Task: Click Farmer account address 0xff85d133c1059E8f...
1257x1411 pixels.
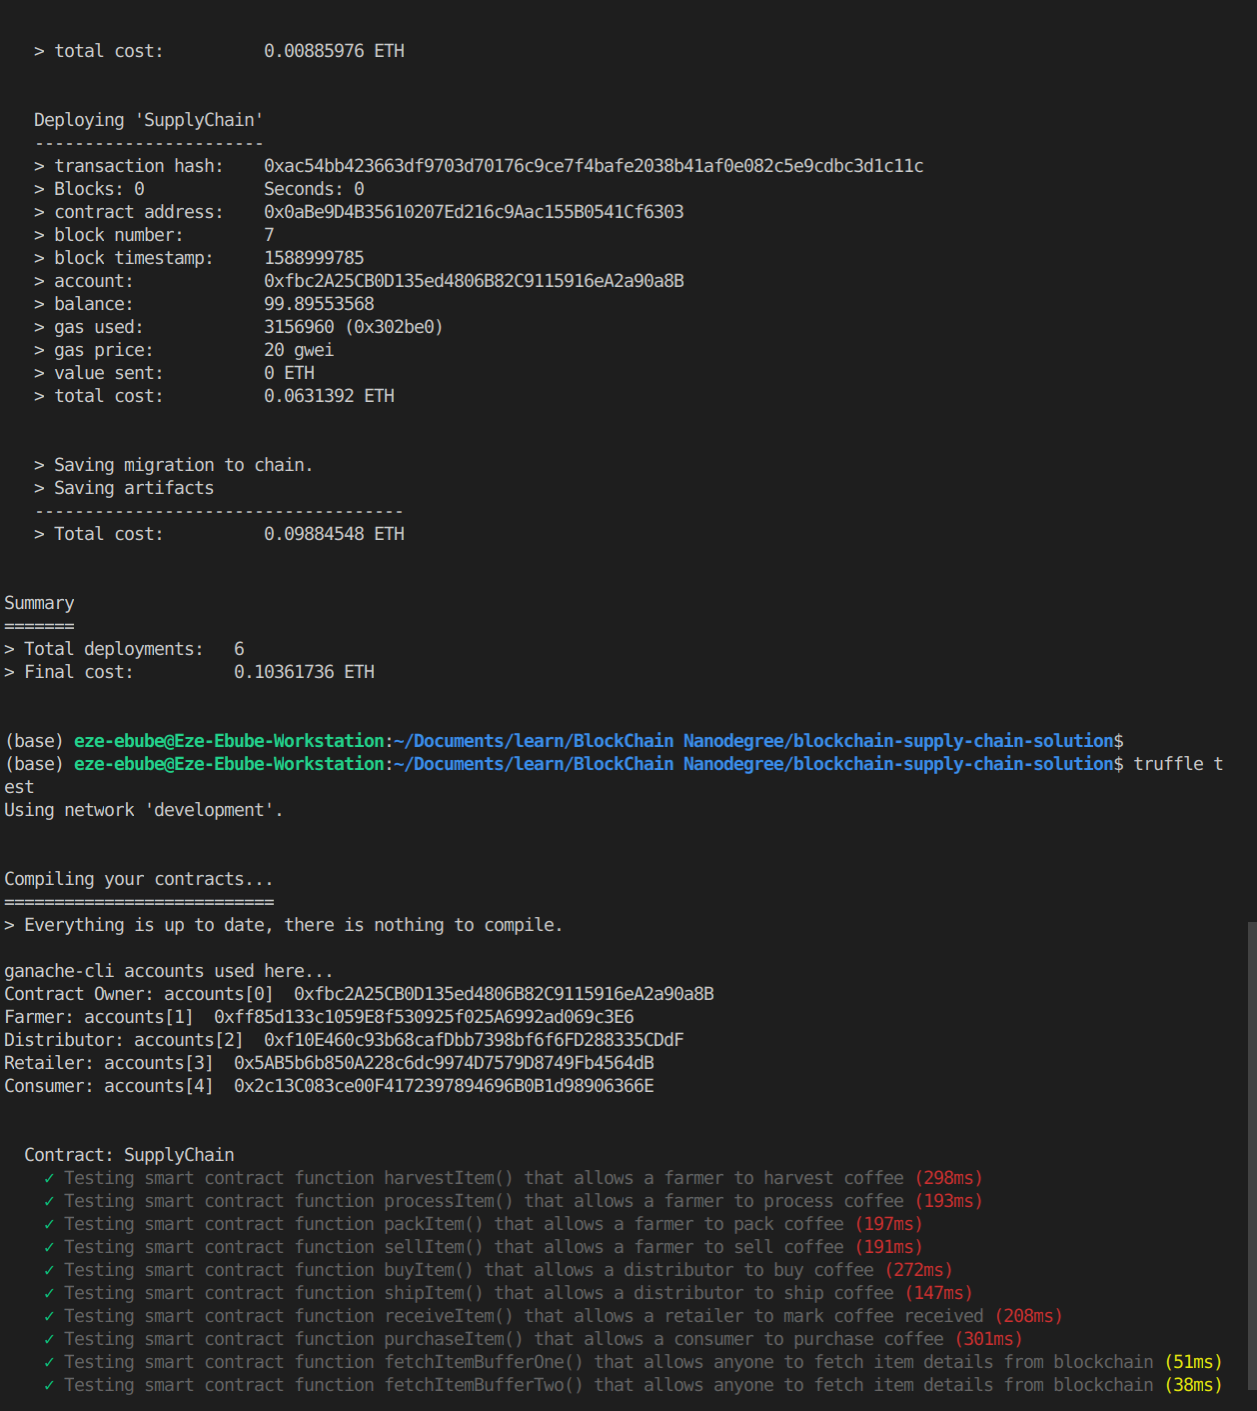Action: click(424, 1017)
